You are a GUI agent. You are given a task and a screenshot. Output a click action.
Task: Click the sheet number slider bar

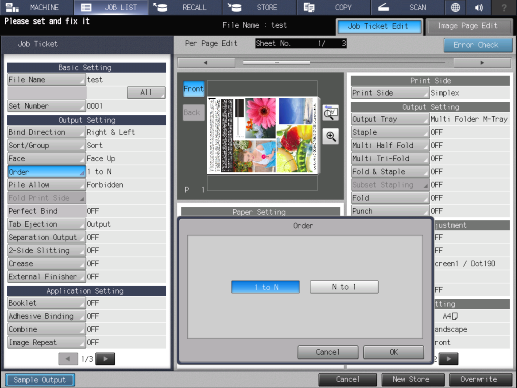344,62
